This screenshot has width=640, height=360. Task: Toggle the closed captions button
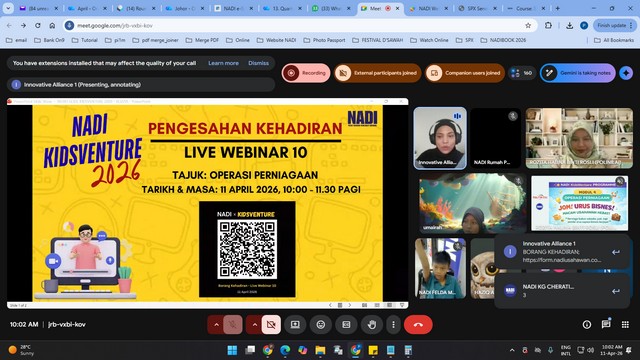pyautogui.click(x=346, y=325)
